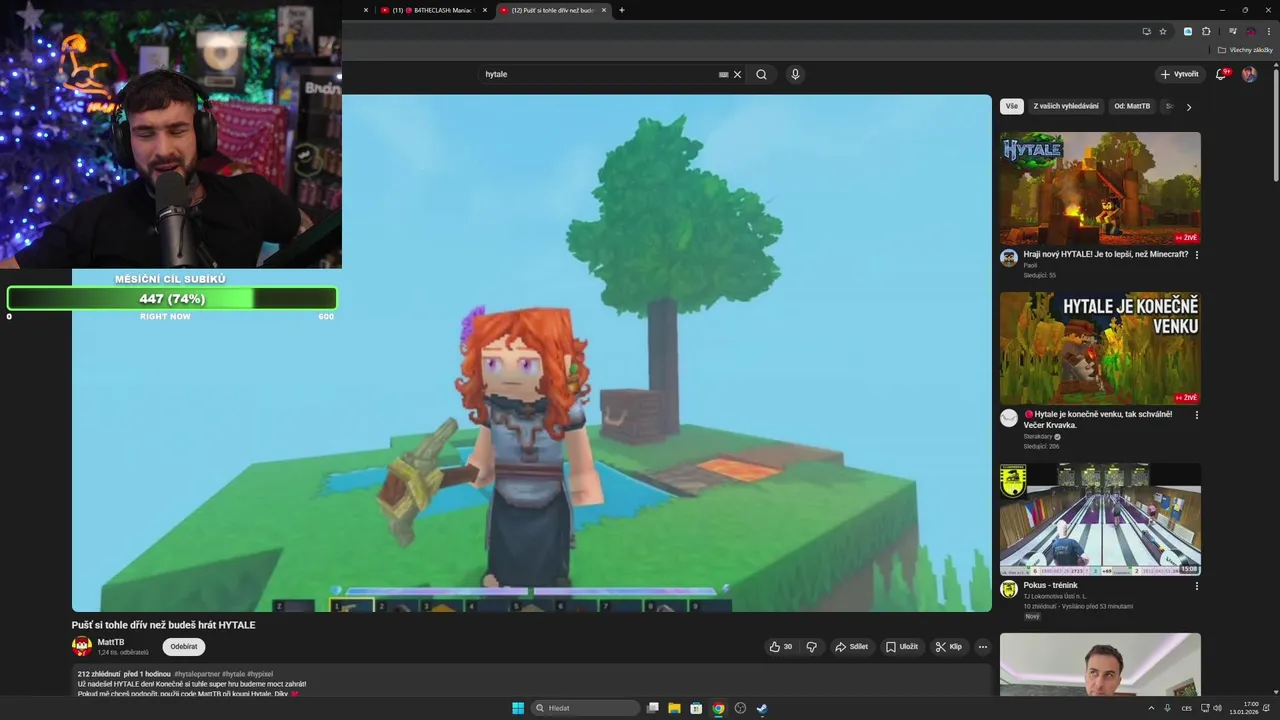
Task: Show hidden system tray icons
Action: tap(1151, 708)
